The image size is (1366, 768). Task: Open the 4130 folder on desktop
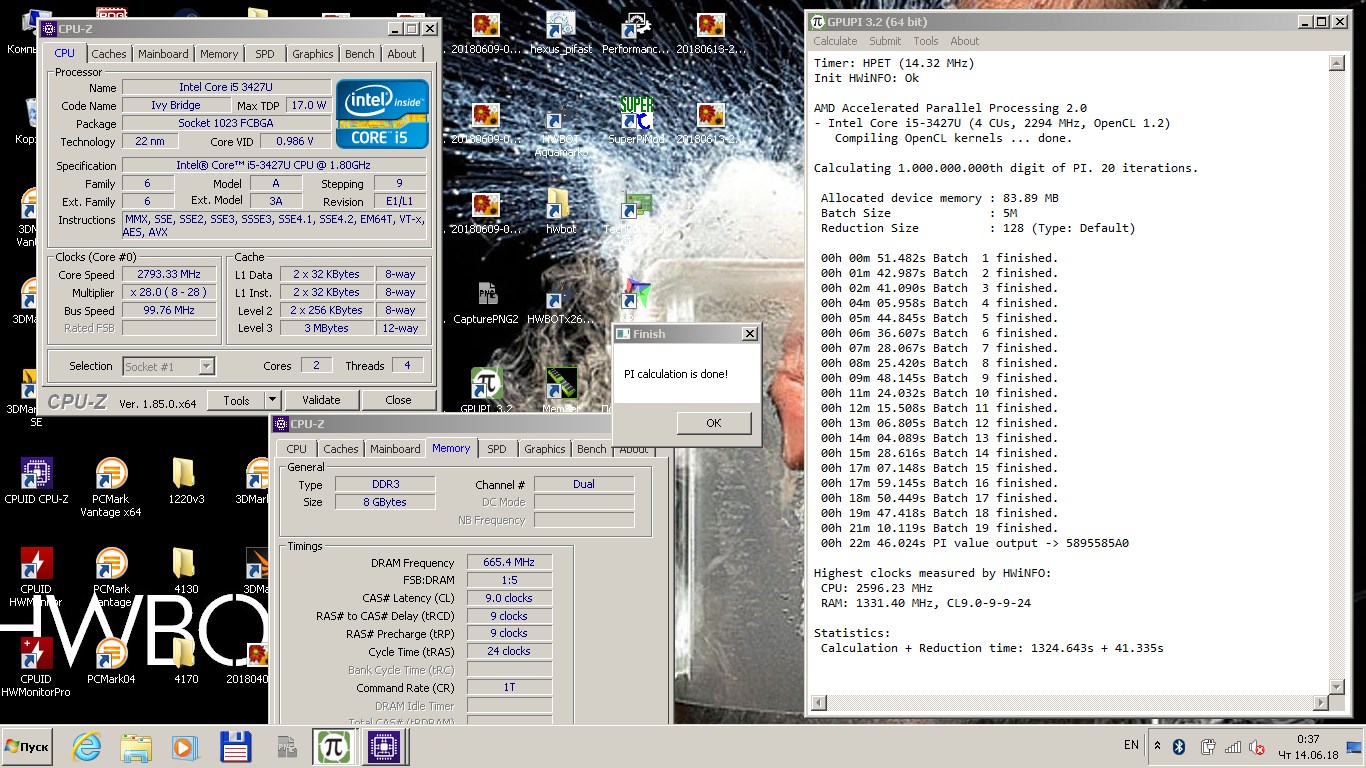click(x=186, y=571)
